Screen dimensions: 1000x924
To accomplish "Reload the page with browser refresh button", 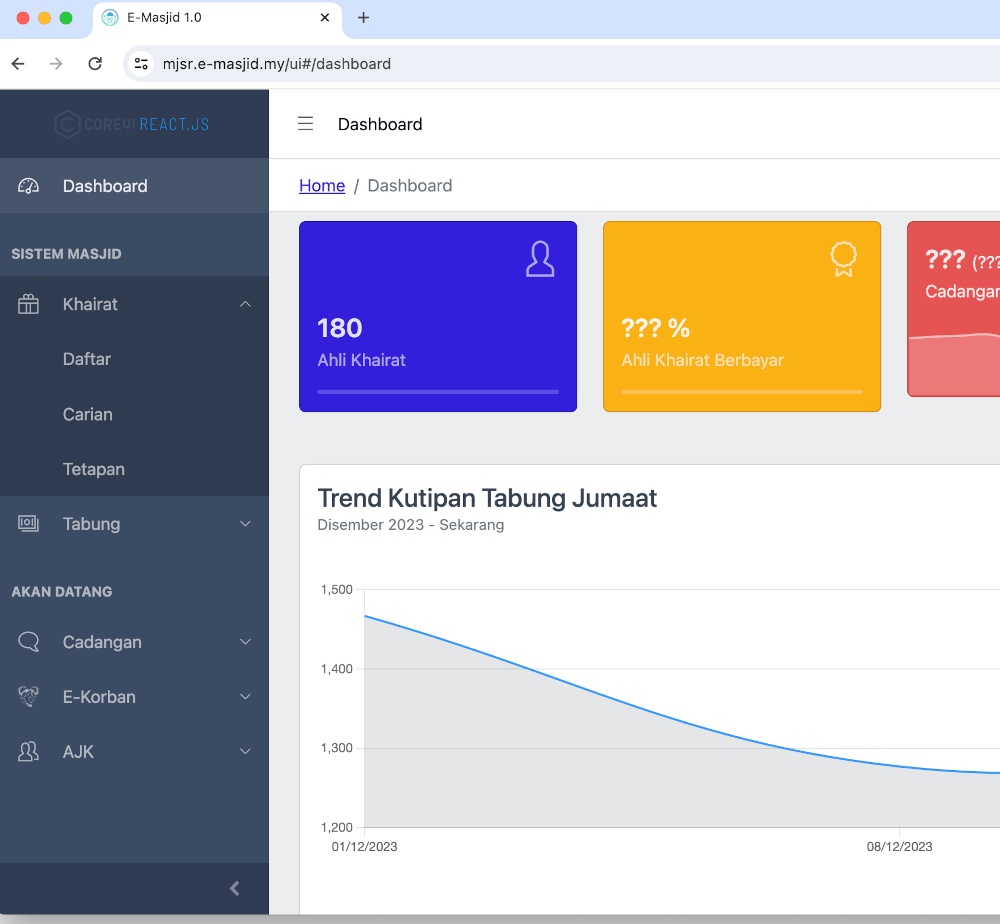I will [x=95, y=64].
